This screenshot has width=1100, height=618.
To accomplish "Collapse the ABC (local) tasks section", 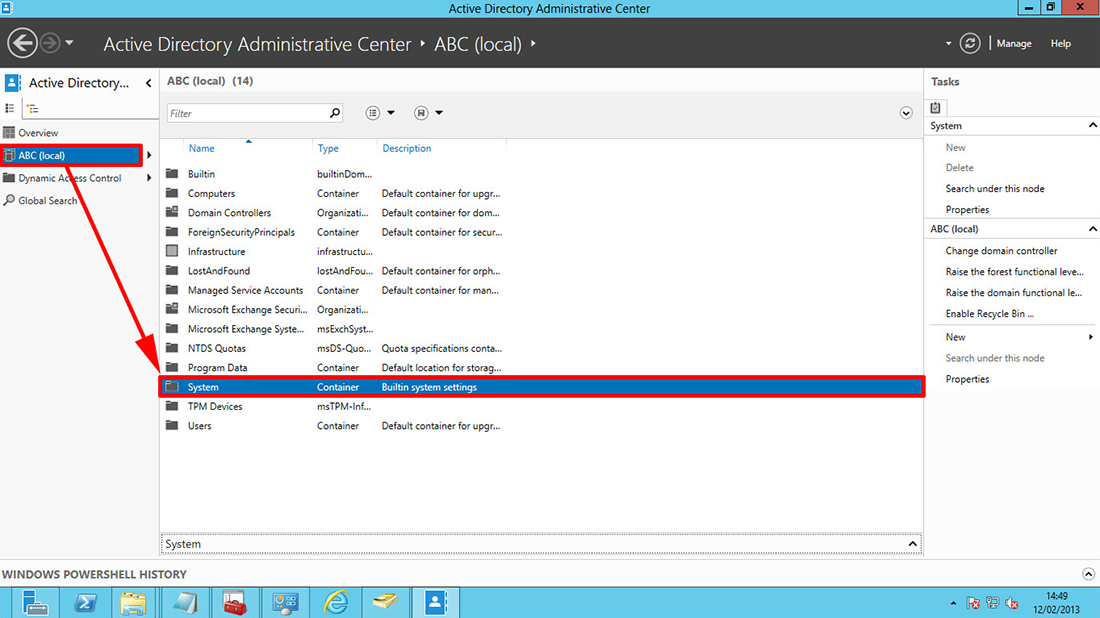I will [x=1092, y=229].
